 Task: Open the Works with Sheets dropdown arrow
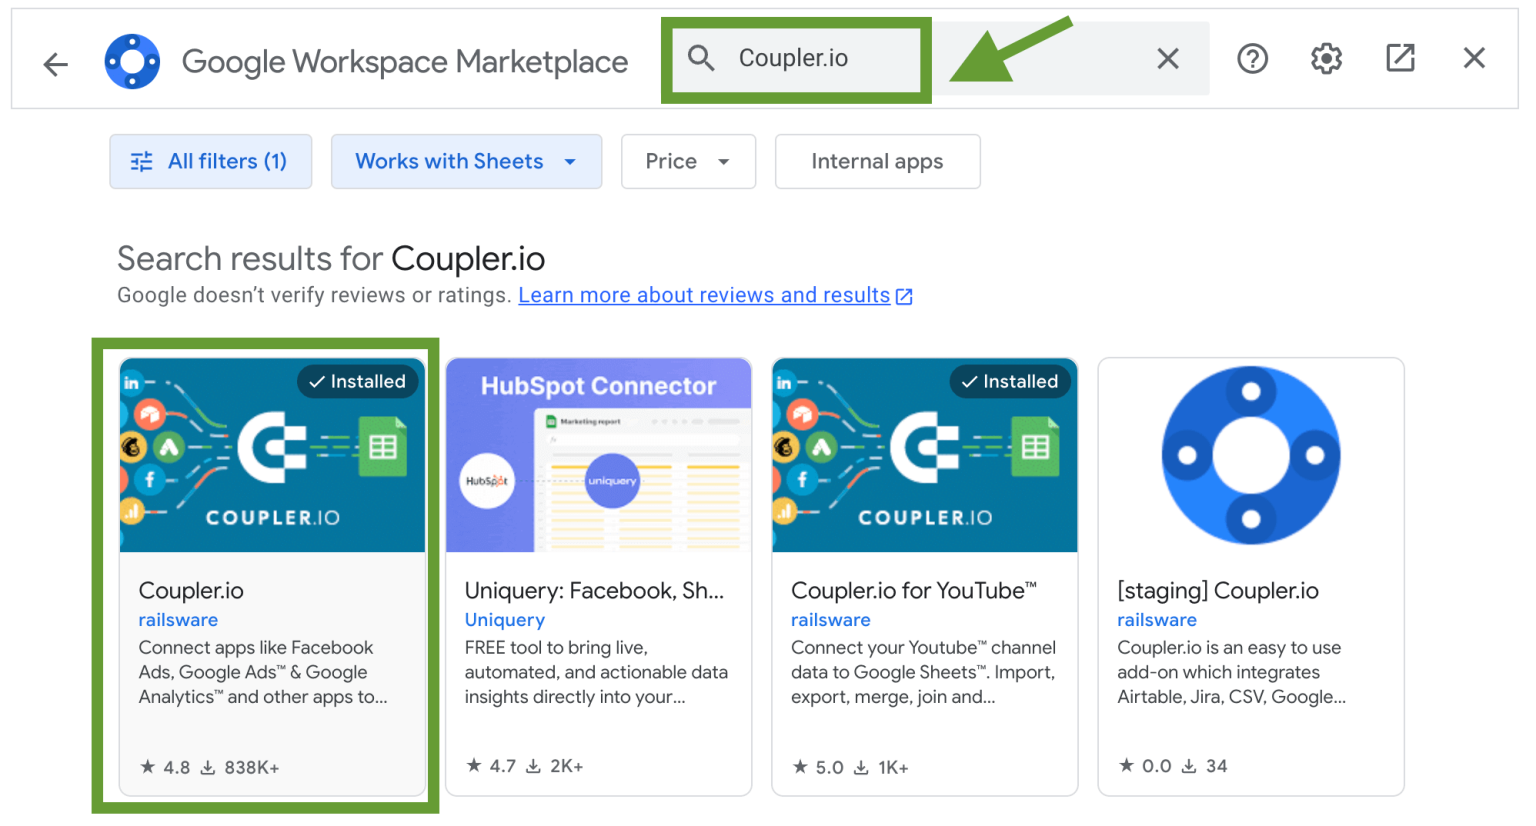click(570, 161)
